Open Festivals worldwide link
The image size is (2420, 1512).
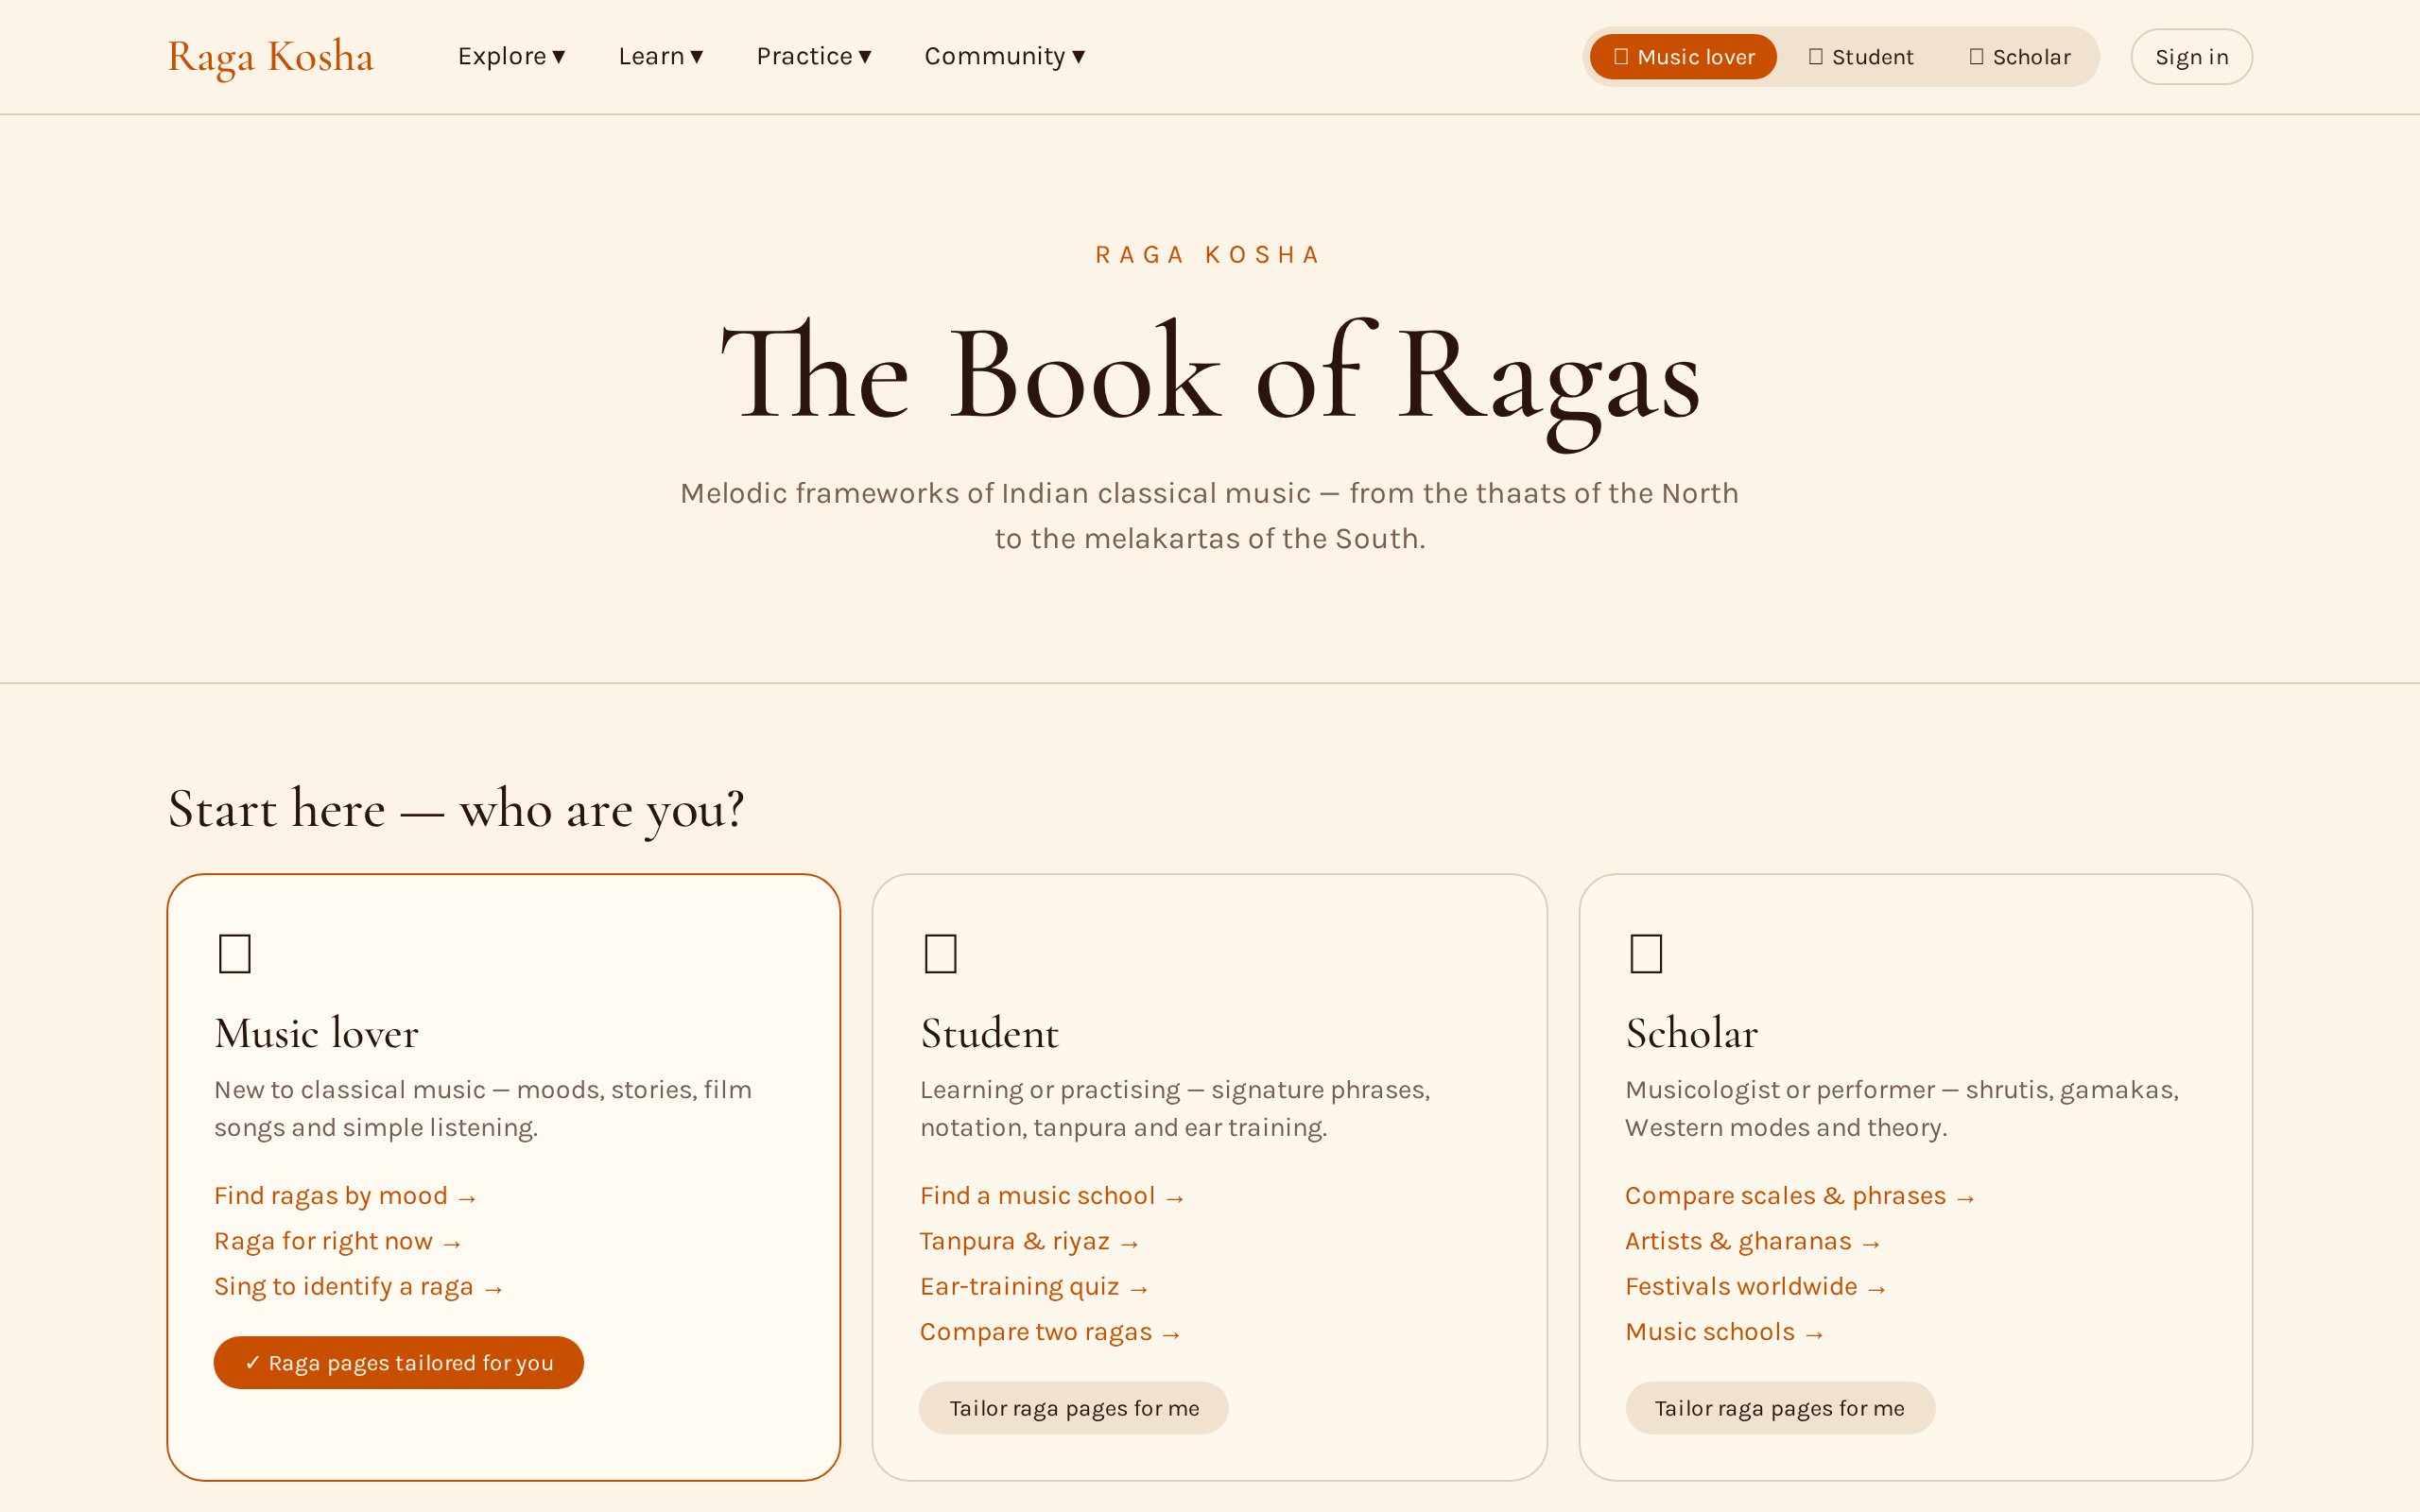pos(1756,1286)
